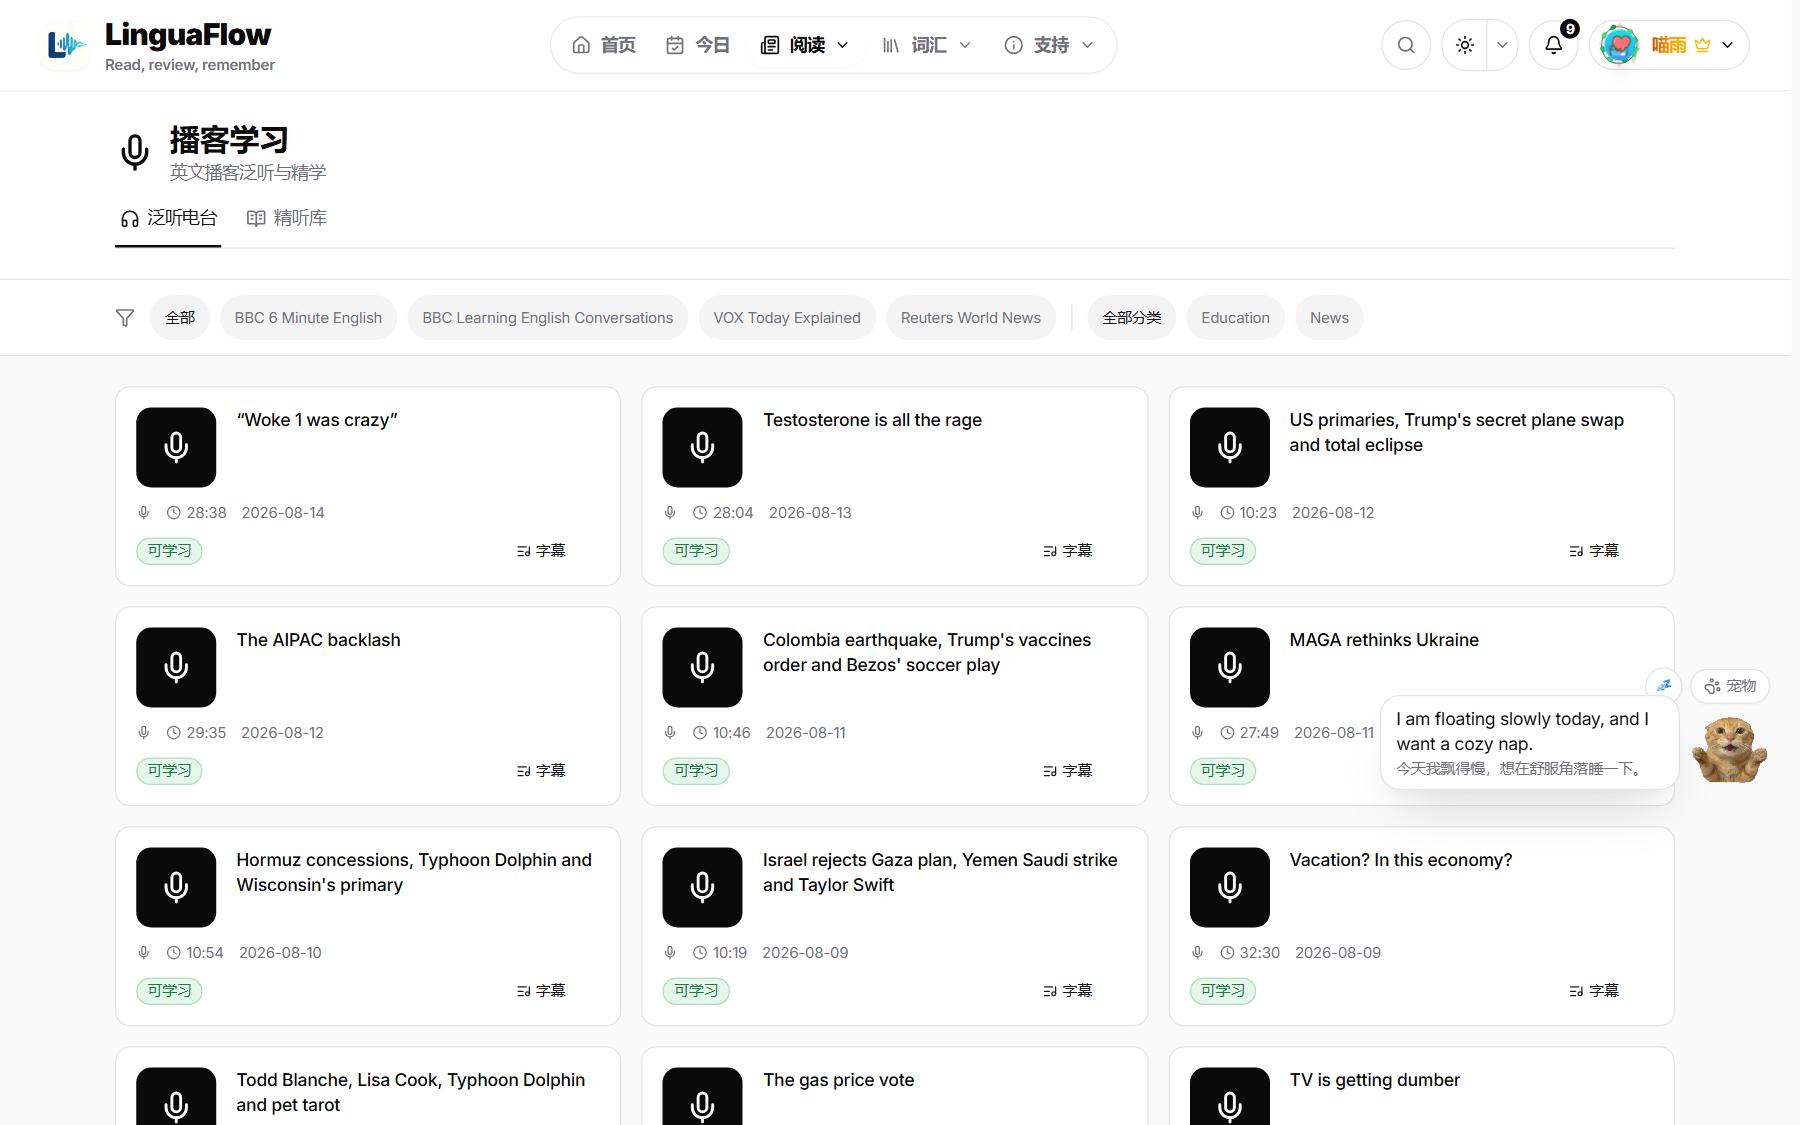Open the 宠物 pet button
1800x1125 pixels.
[x=1730, y=686]
